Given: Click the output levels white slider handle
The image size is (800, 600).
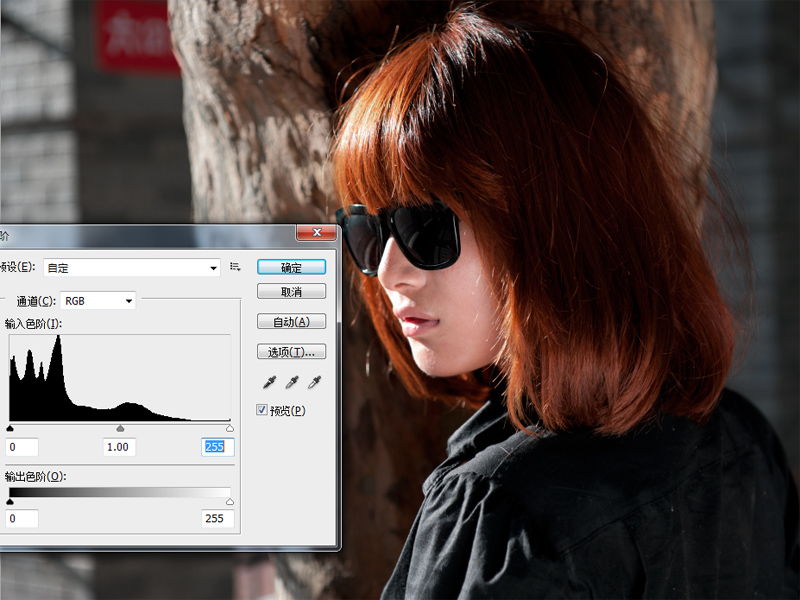Looking at the screenshot, I should click(x=230, y=501).
